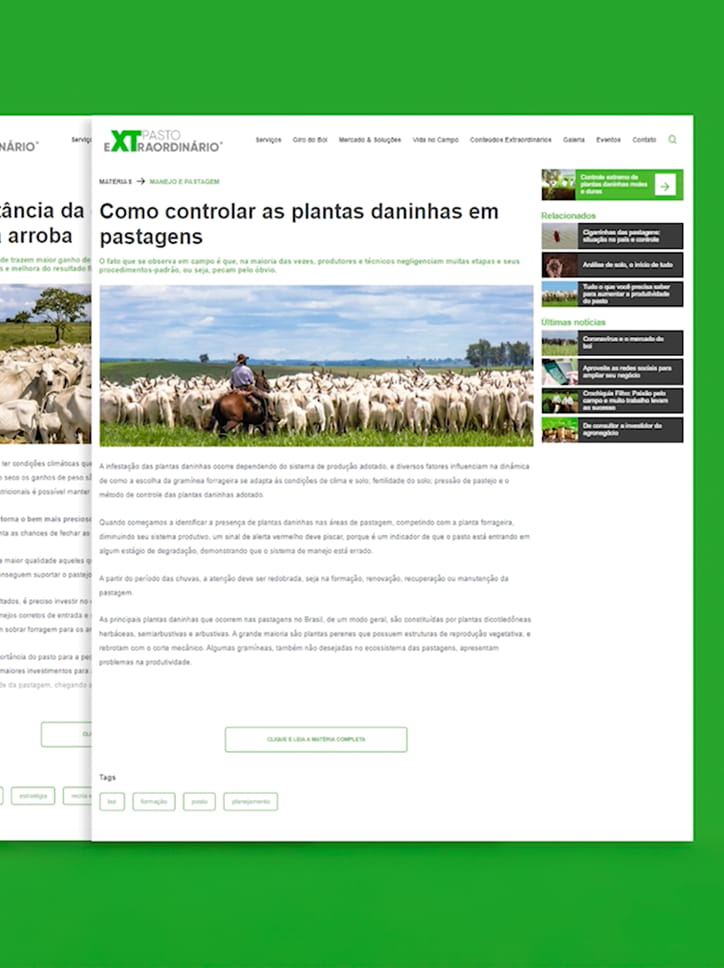Click 'Clique e leia a matéria completa' button
724x968 pixels.
point(316,740)
